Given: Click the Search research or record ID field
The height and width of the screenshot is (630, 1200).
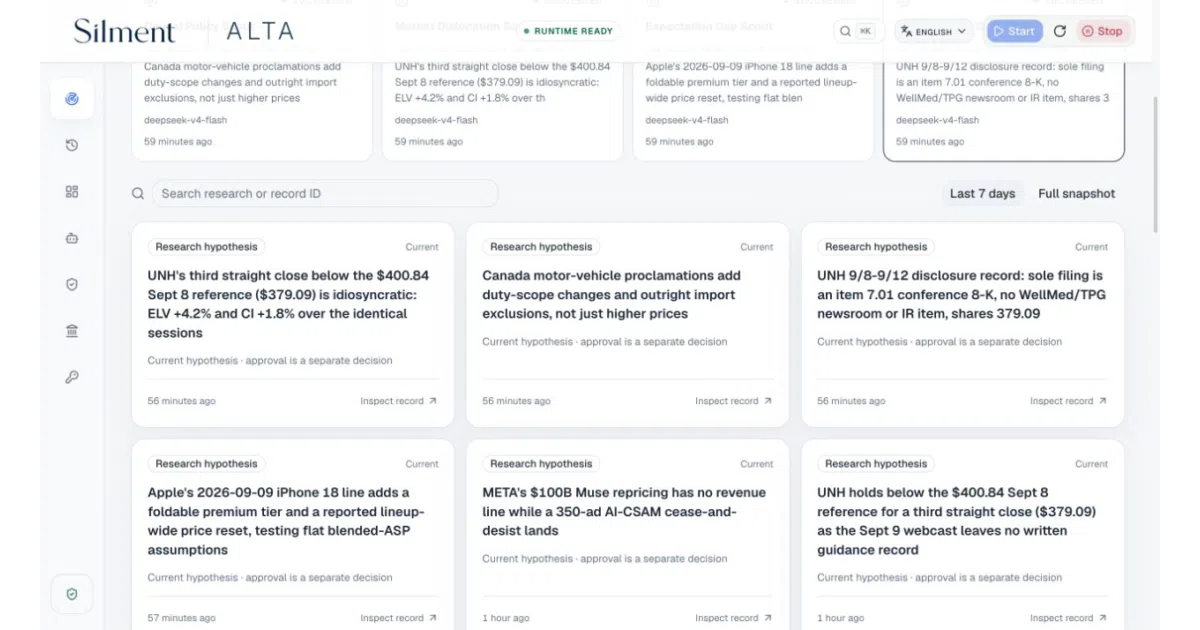Looking at the screenshot, I should 324,194.
